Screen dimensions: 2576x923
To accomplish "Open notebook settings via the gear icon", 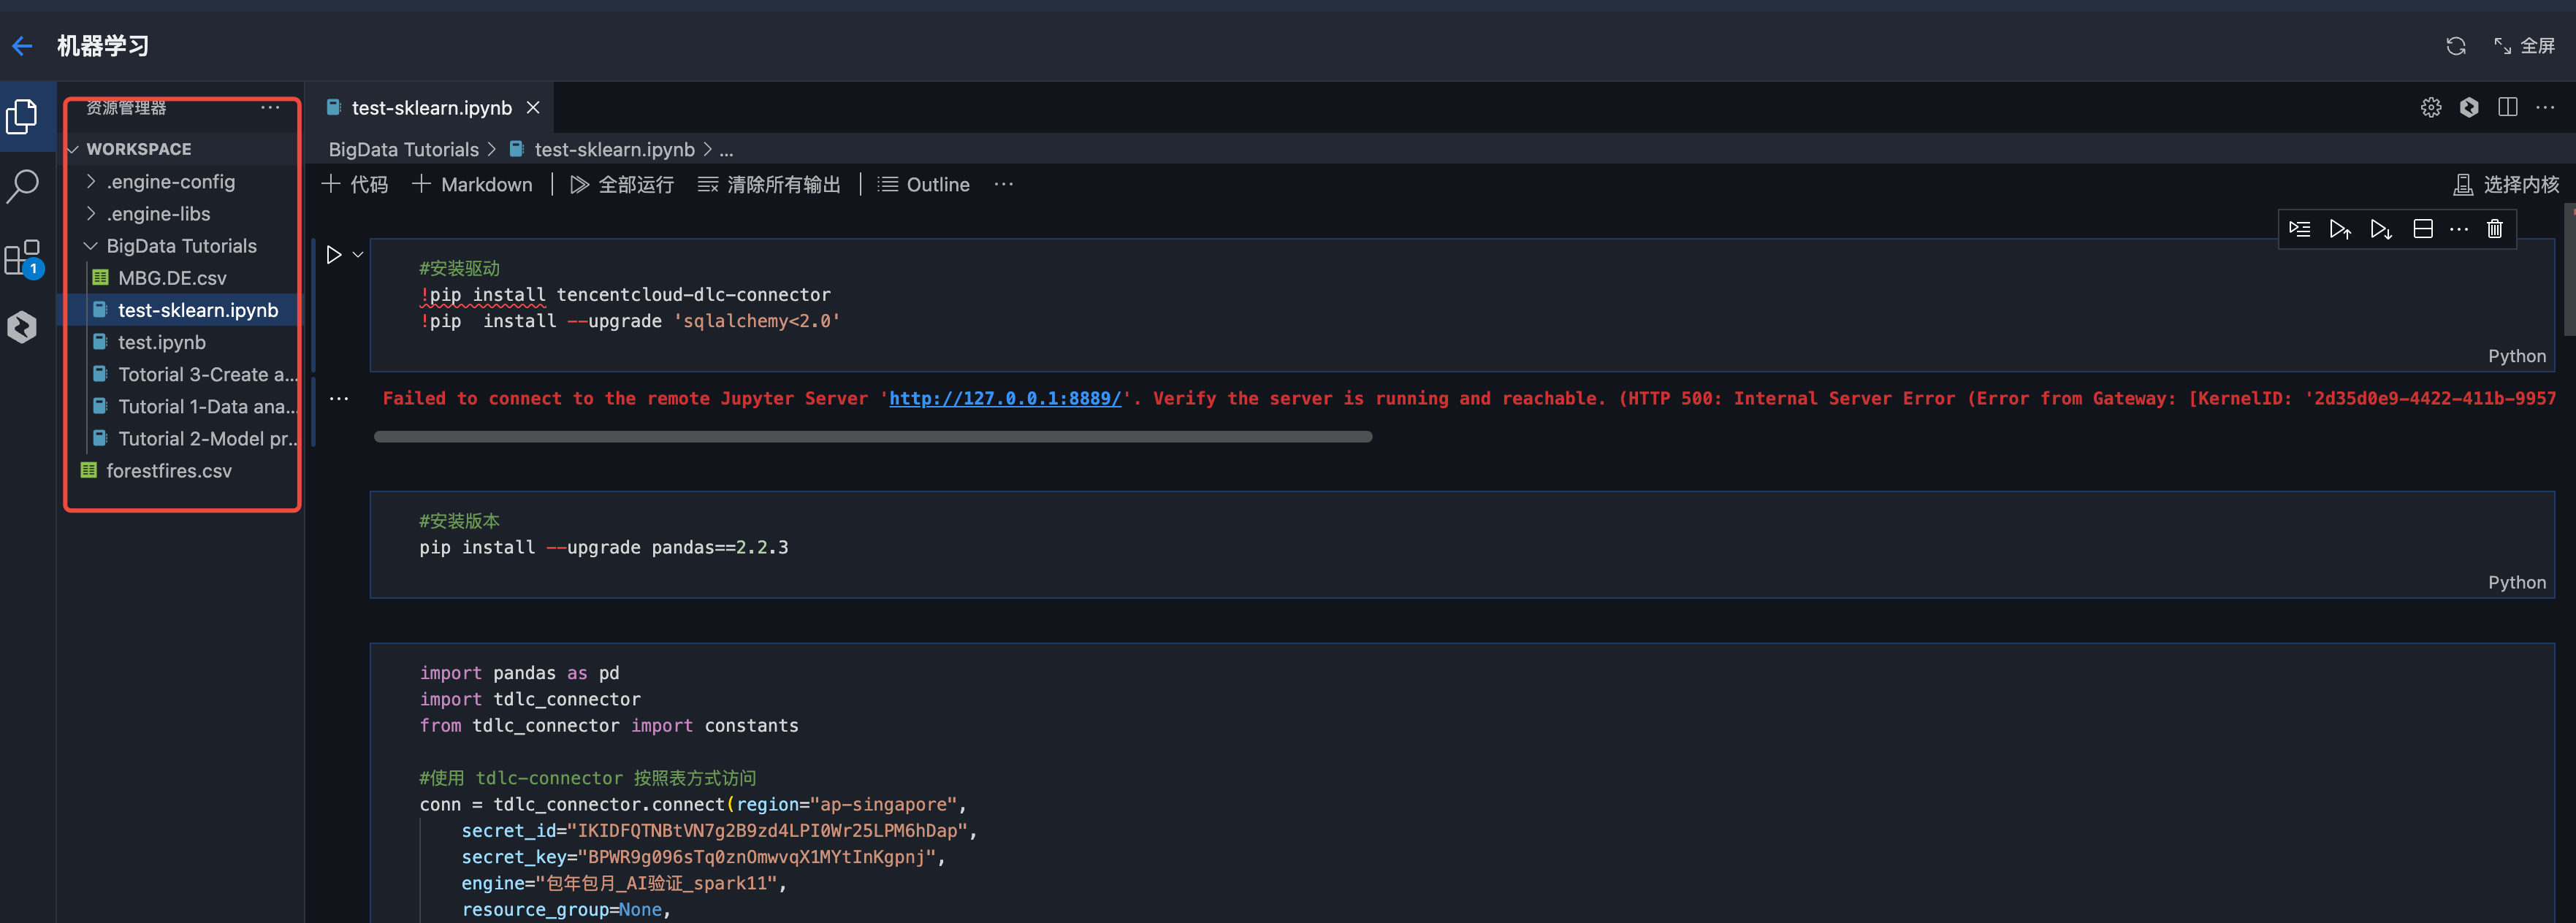I will (x=2431, y=107).
